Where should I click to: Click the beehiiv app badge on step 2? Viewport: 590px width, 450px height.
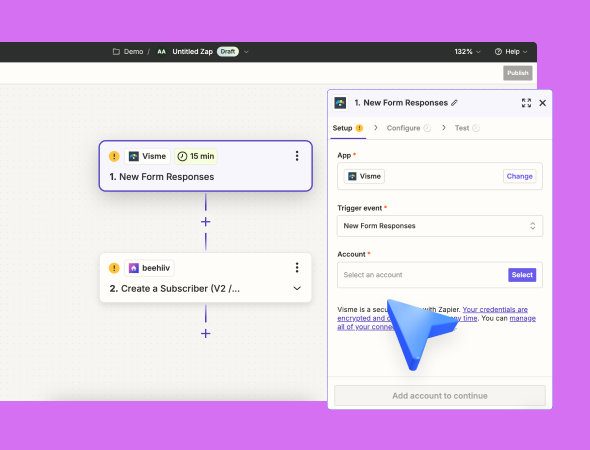(x=149, y=268)
